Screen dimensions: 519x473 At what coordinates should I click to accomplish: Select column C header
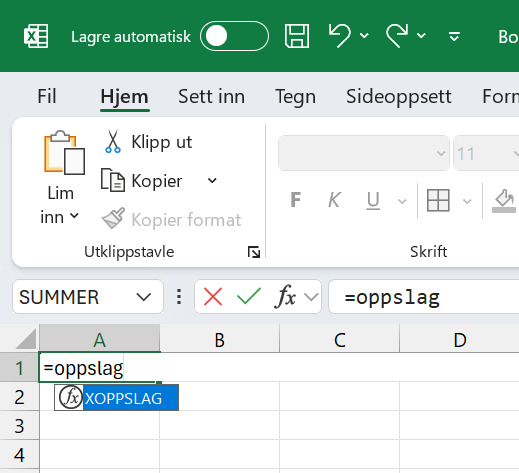tap(339, 339)
